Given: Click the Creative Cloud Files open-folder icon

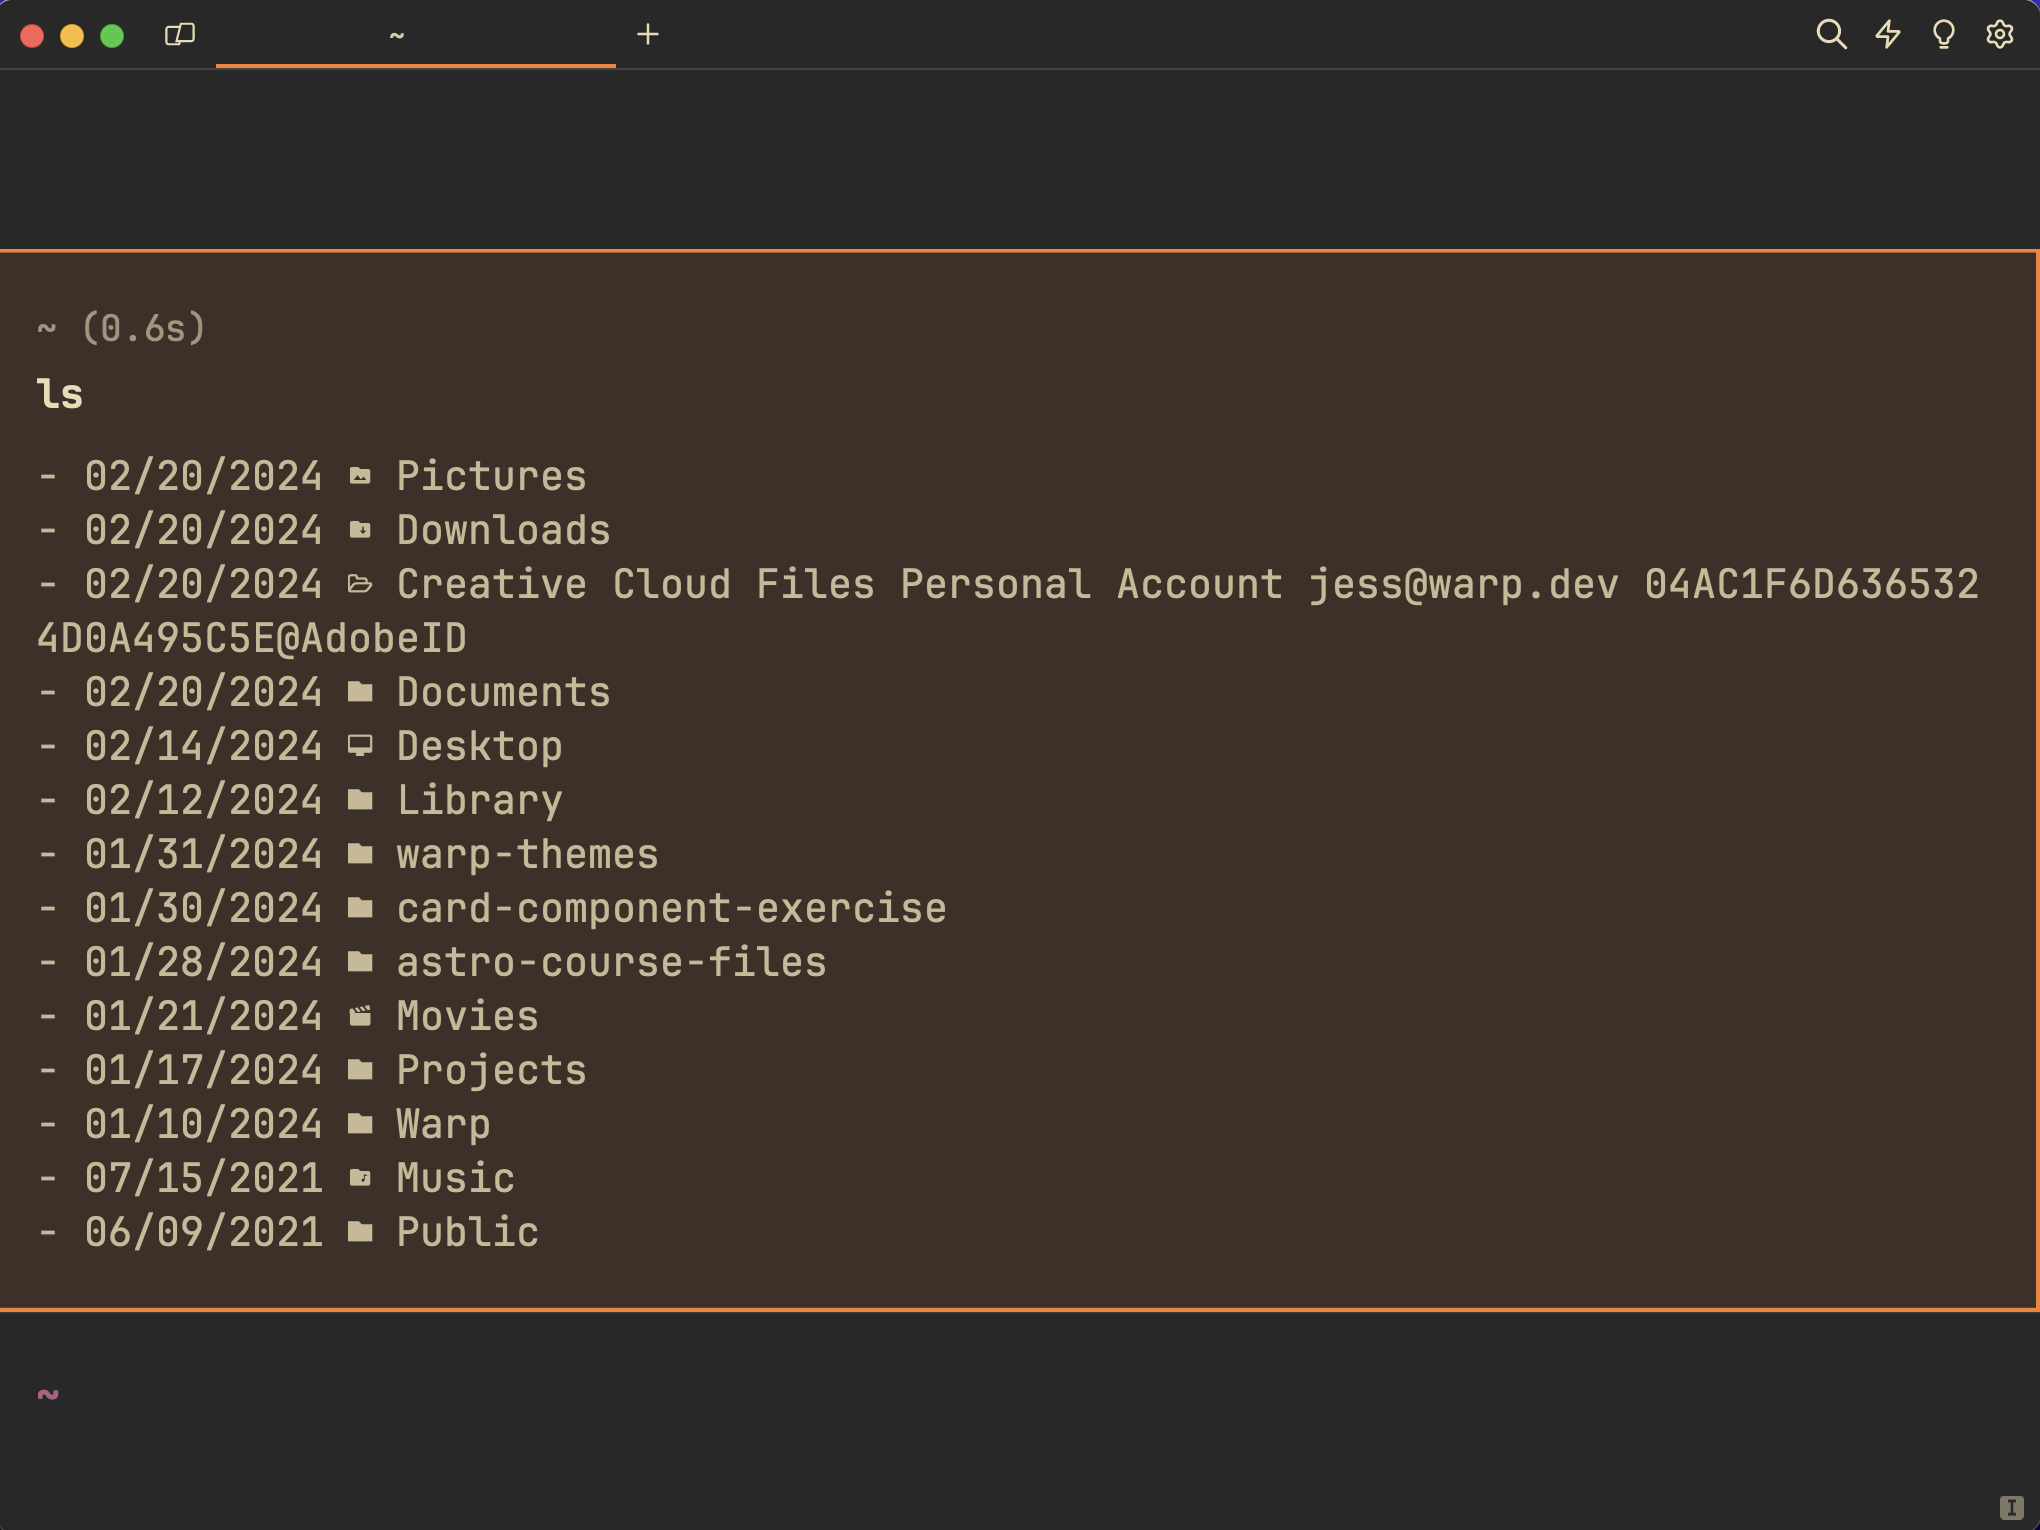Looking at the screenshot, I should (360, 584).
